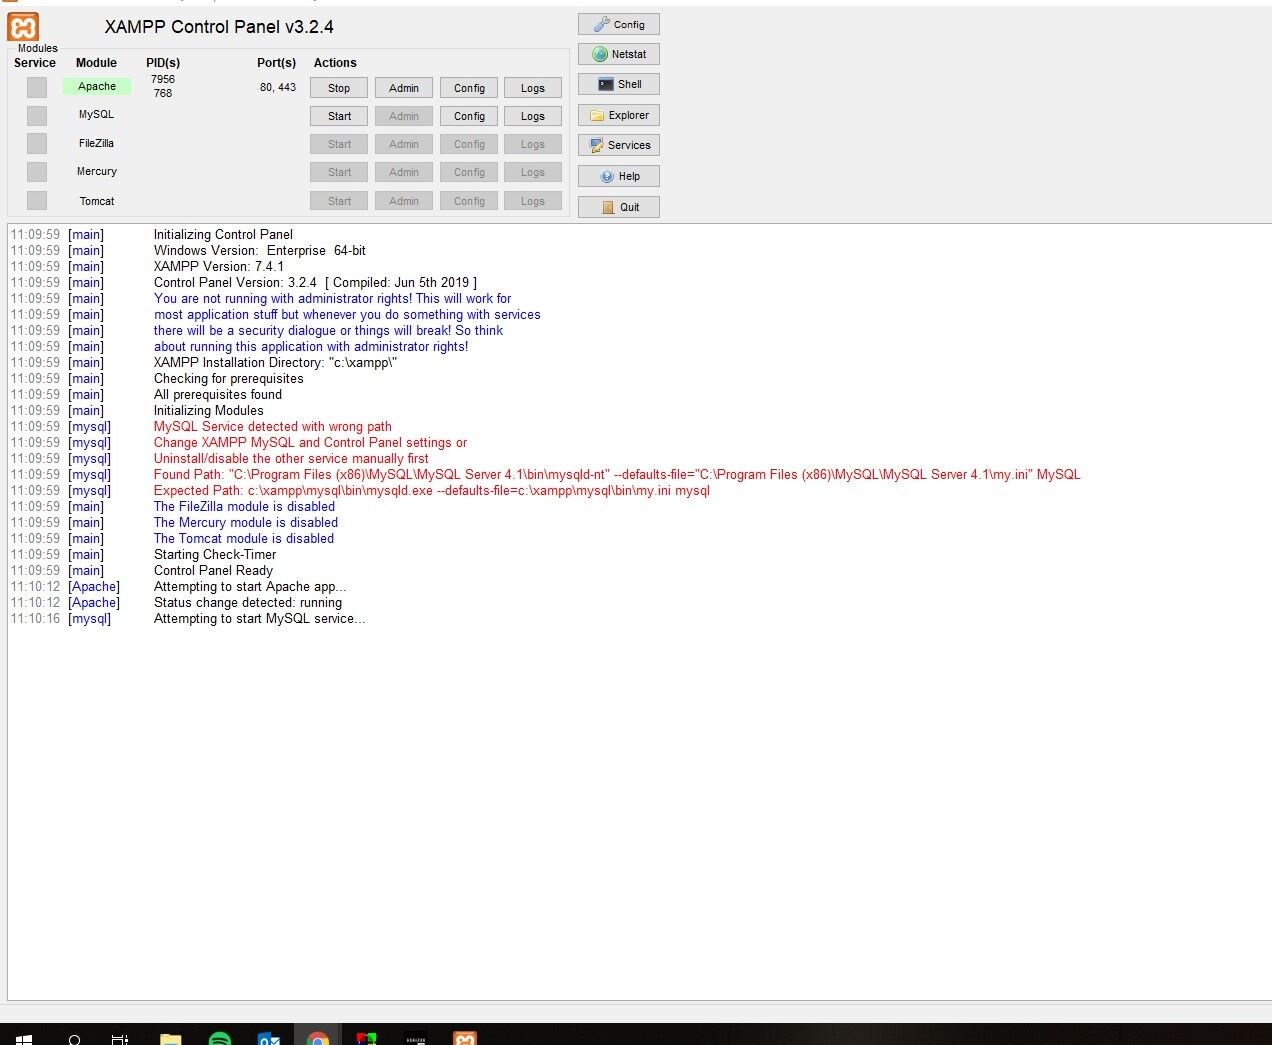Screen dimensions: 1272x1045
Task: Click the FileZilla Admin button
Action: click(x=404, y=144)
